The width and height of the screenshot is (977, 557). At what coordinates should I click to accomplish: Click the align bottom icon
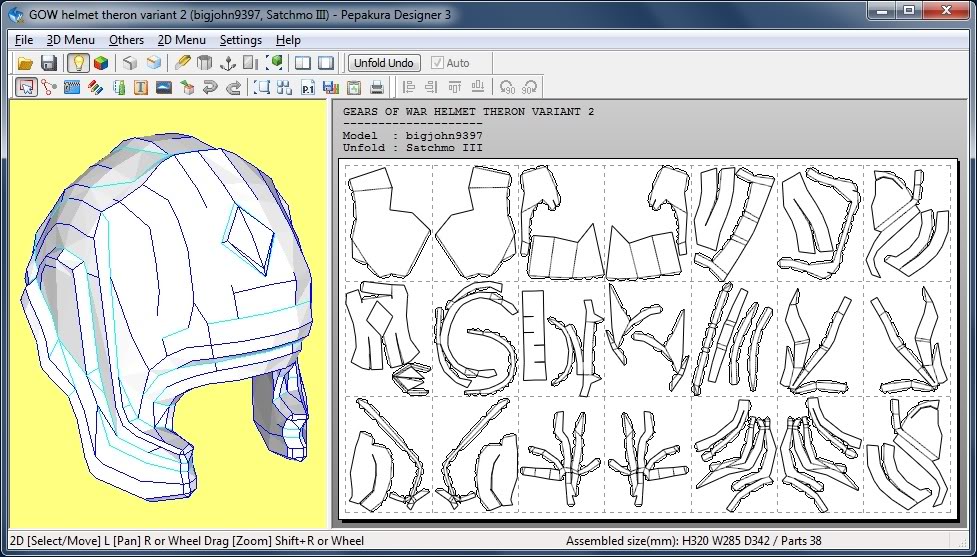pos(477,87)
